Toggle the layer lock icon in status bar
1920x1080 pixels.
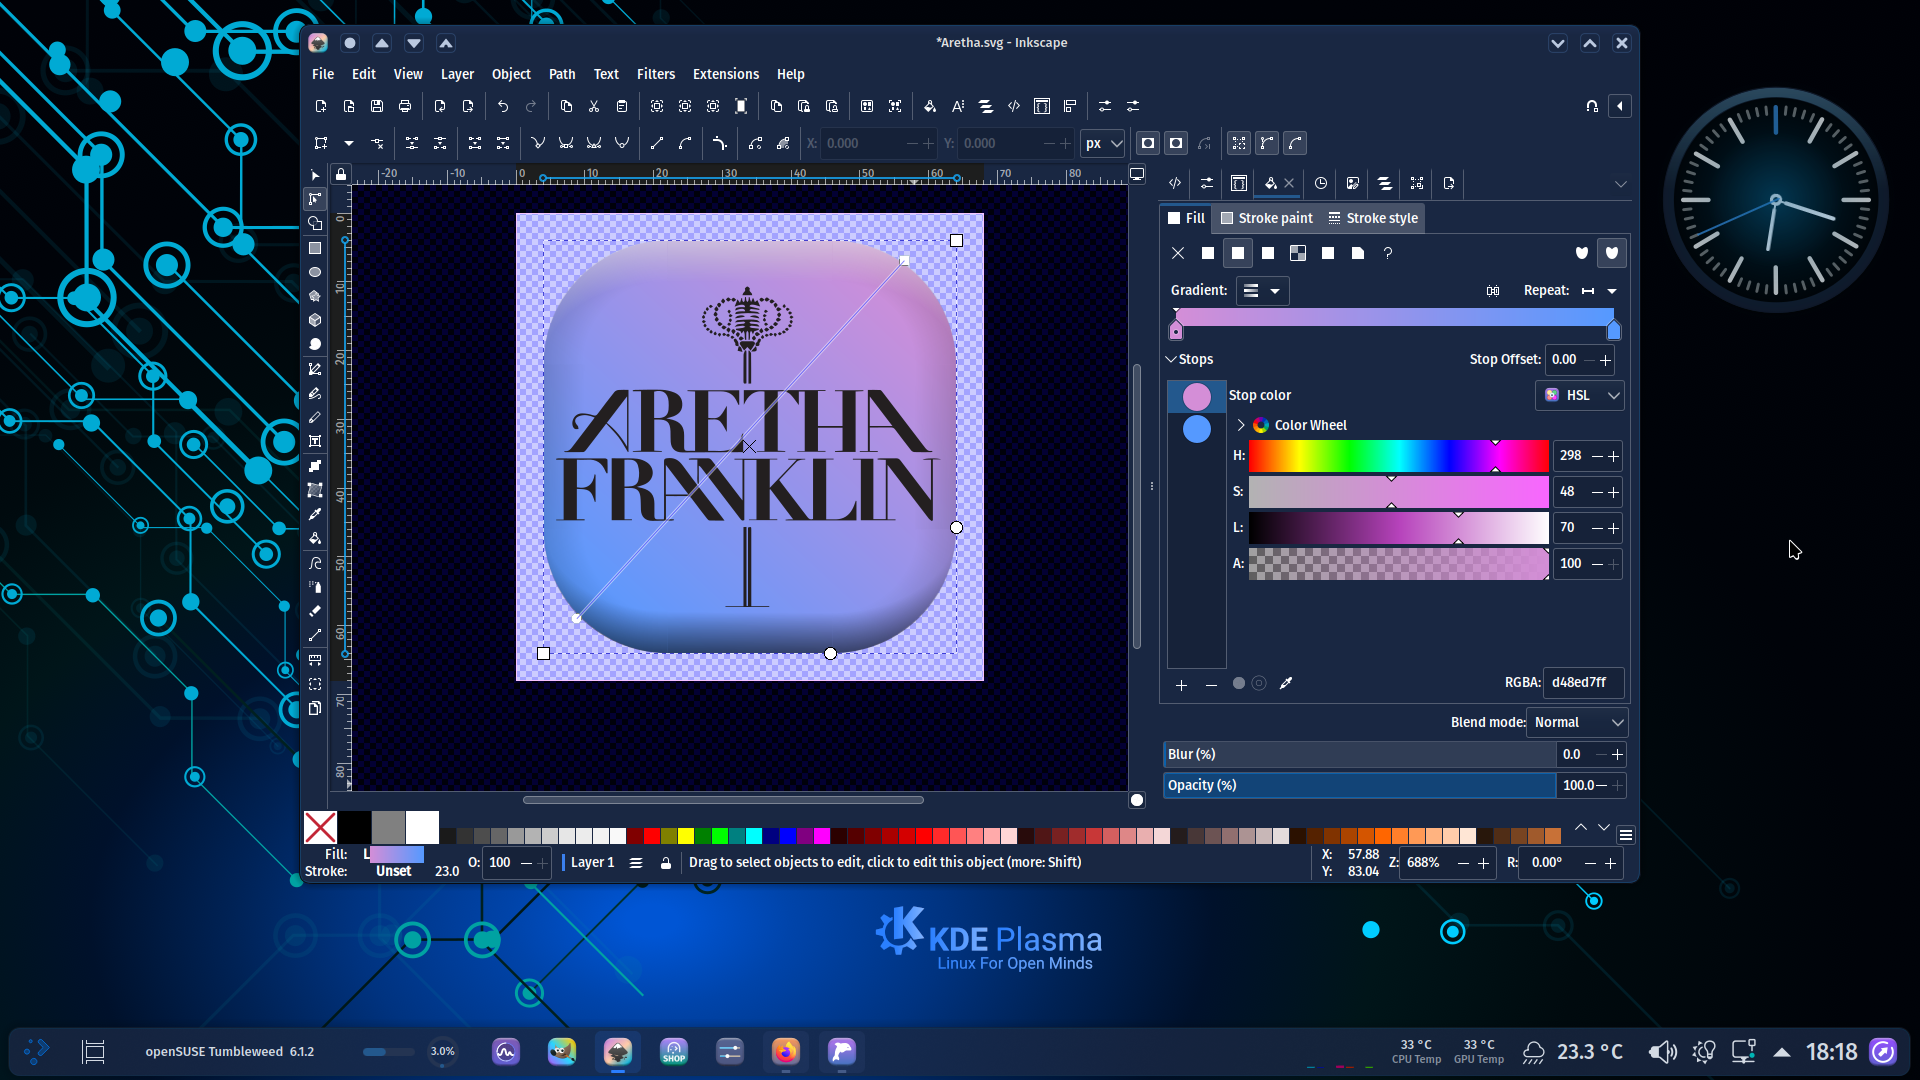click(x=666, y=863)
